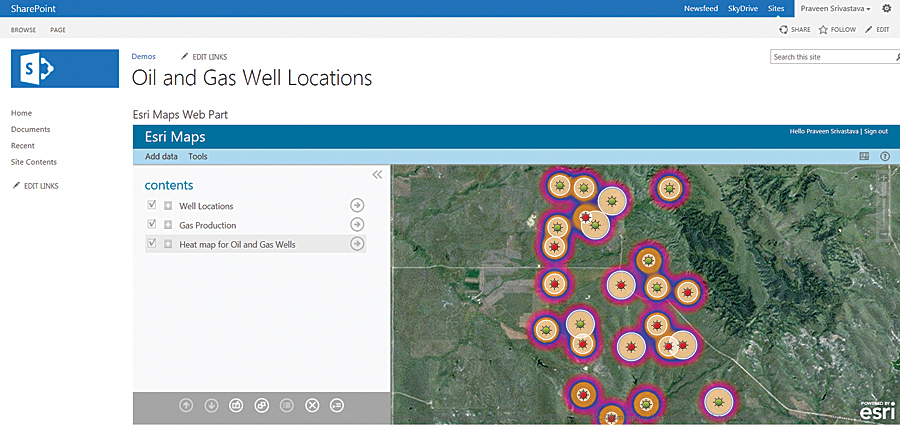Open the Tools menu
The image size is (900, 426).
tap(198, 156)
